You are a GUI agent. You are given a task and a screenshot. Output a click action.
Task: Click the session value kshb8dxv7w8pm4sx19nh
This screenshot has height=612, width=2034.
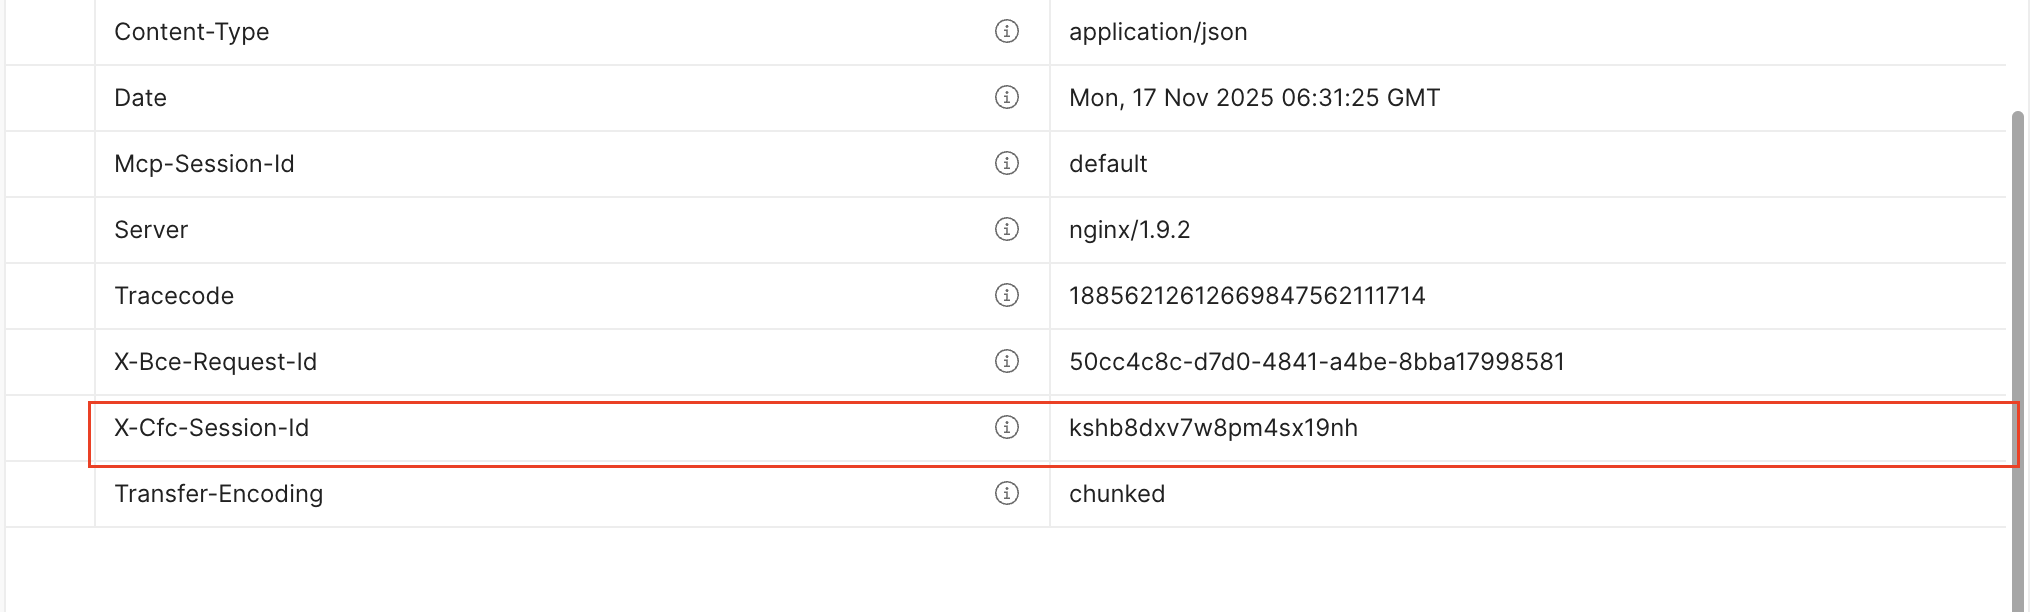tap(1213, 428)
